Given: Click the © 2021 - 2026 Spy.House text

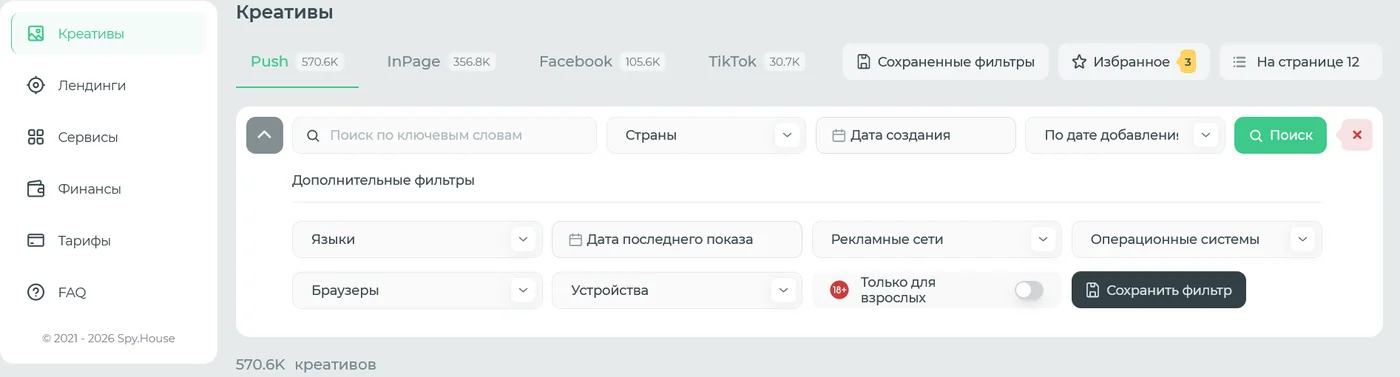Looking at the screenshot, I should [109, 339].
